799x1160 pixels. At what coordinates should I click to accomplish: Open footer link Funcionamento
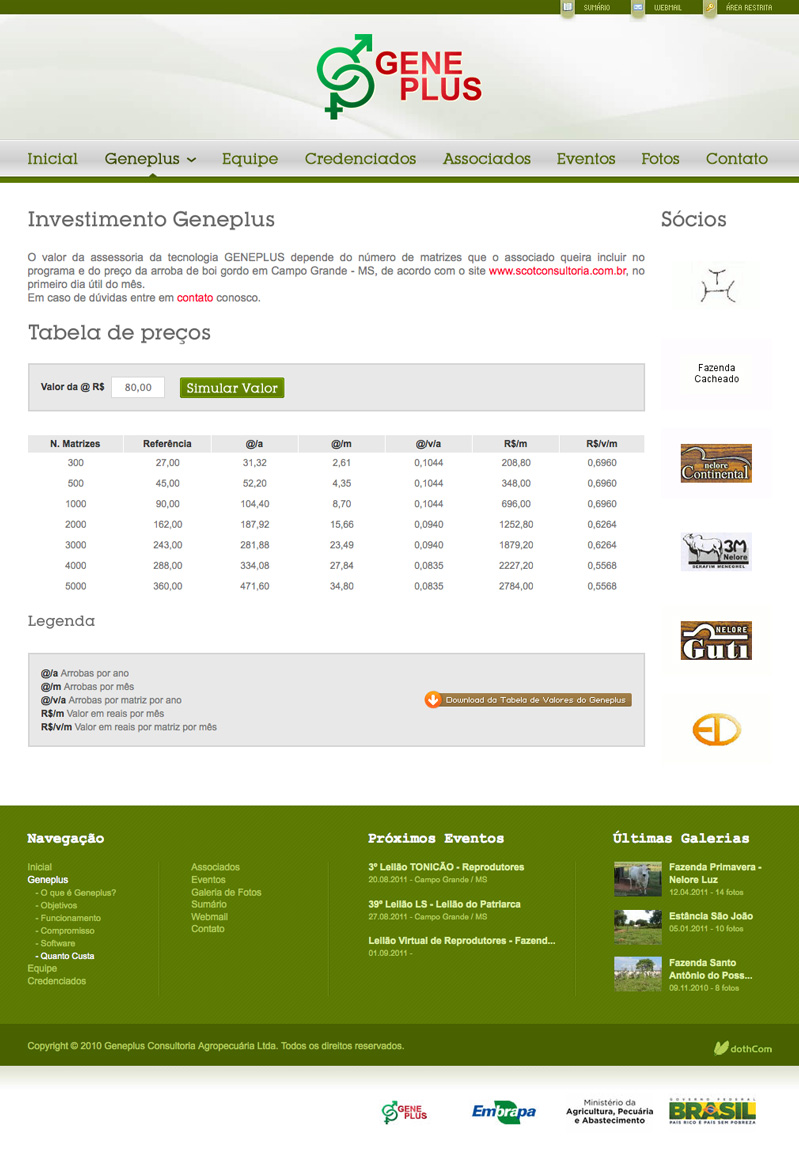(x=70, y=918)
